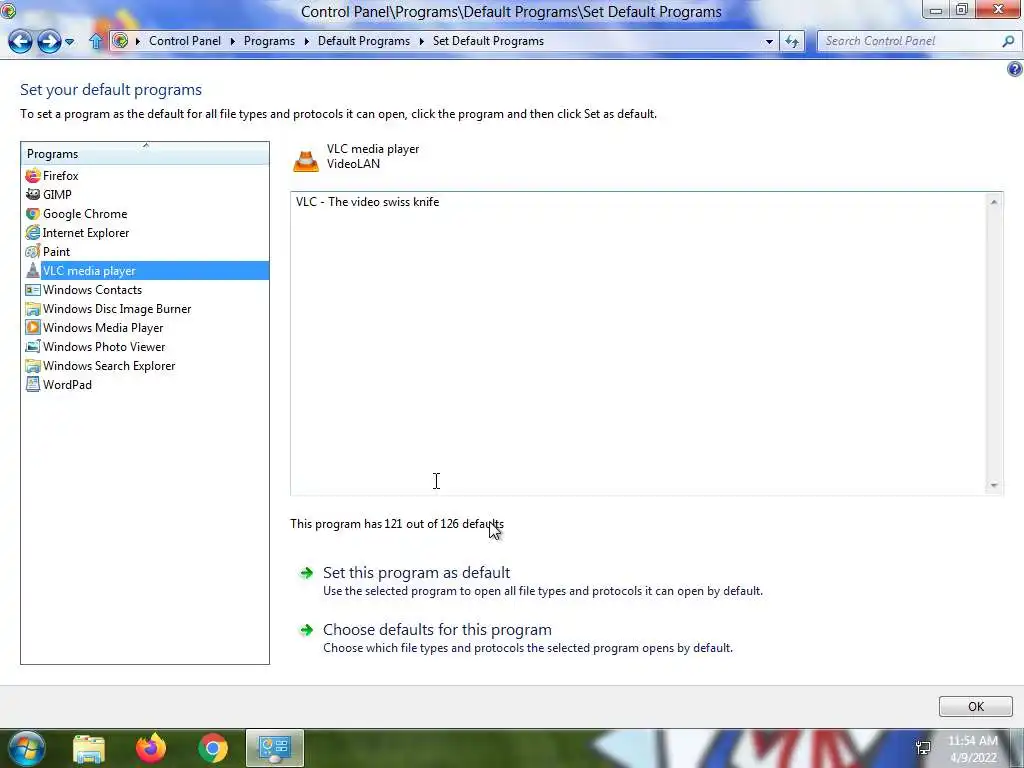Click the Windows Photo Viewer icon
This screenshot has height=768, width=1024.
(33, 346)
